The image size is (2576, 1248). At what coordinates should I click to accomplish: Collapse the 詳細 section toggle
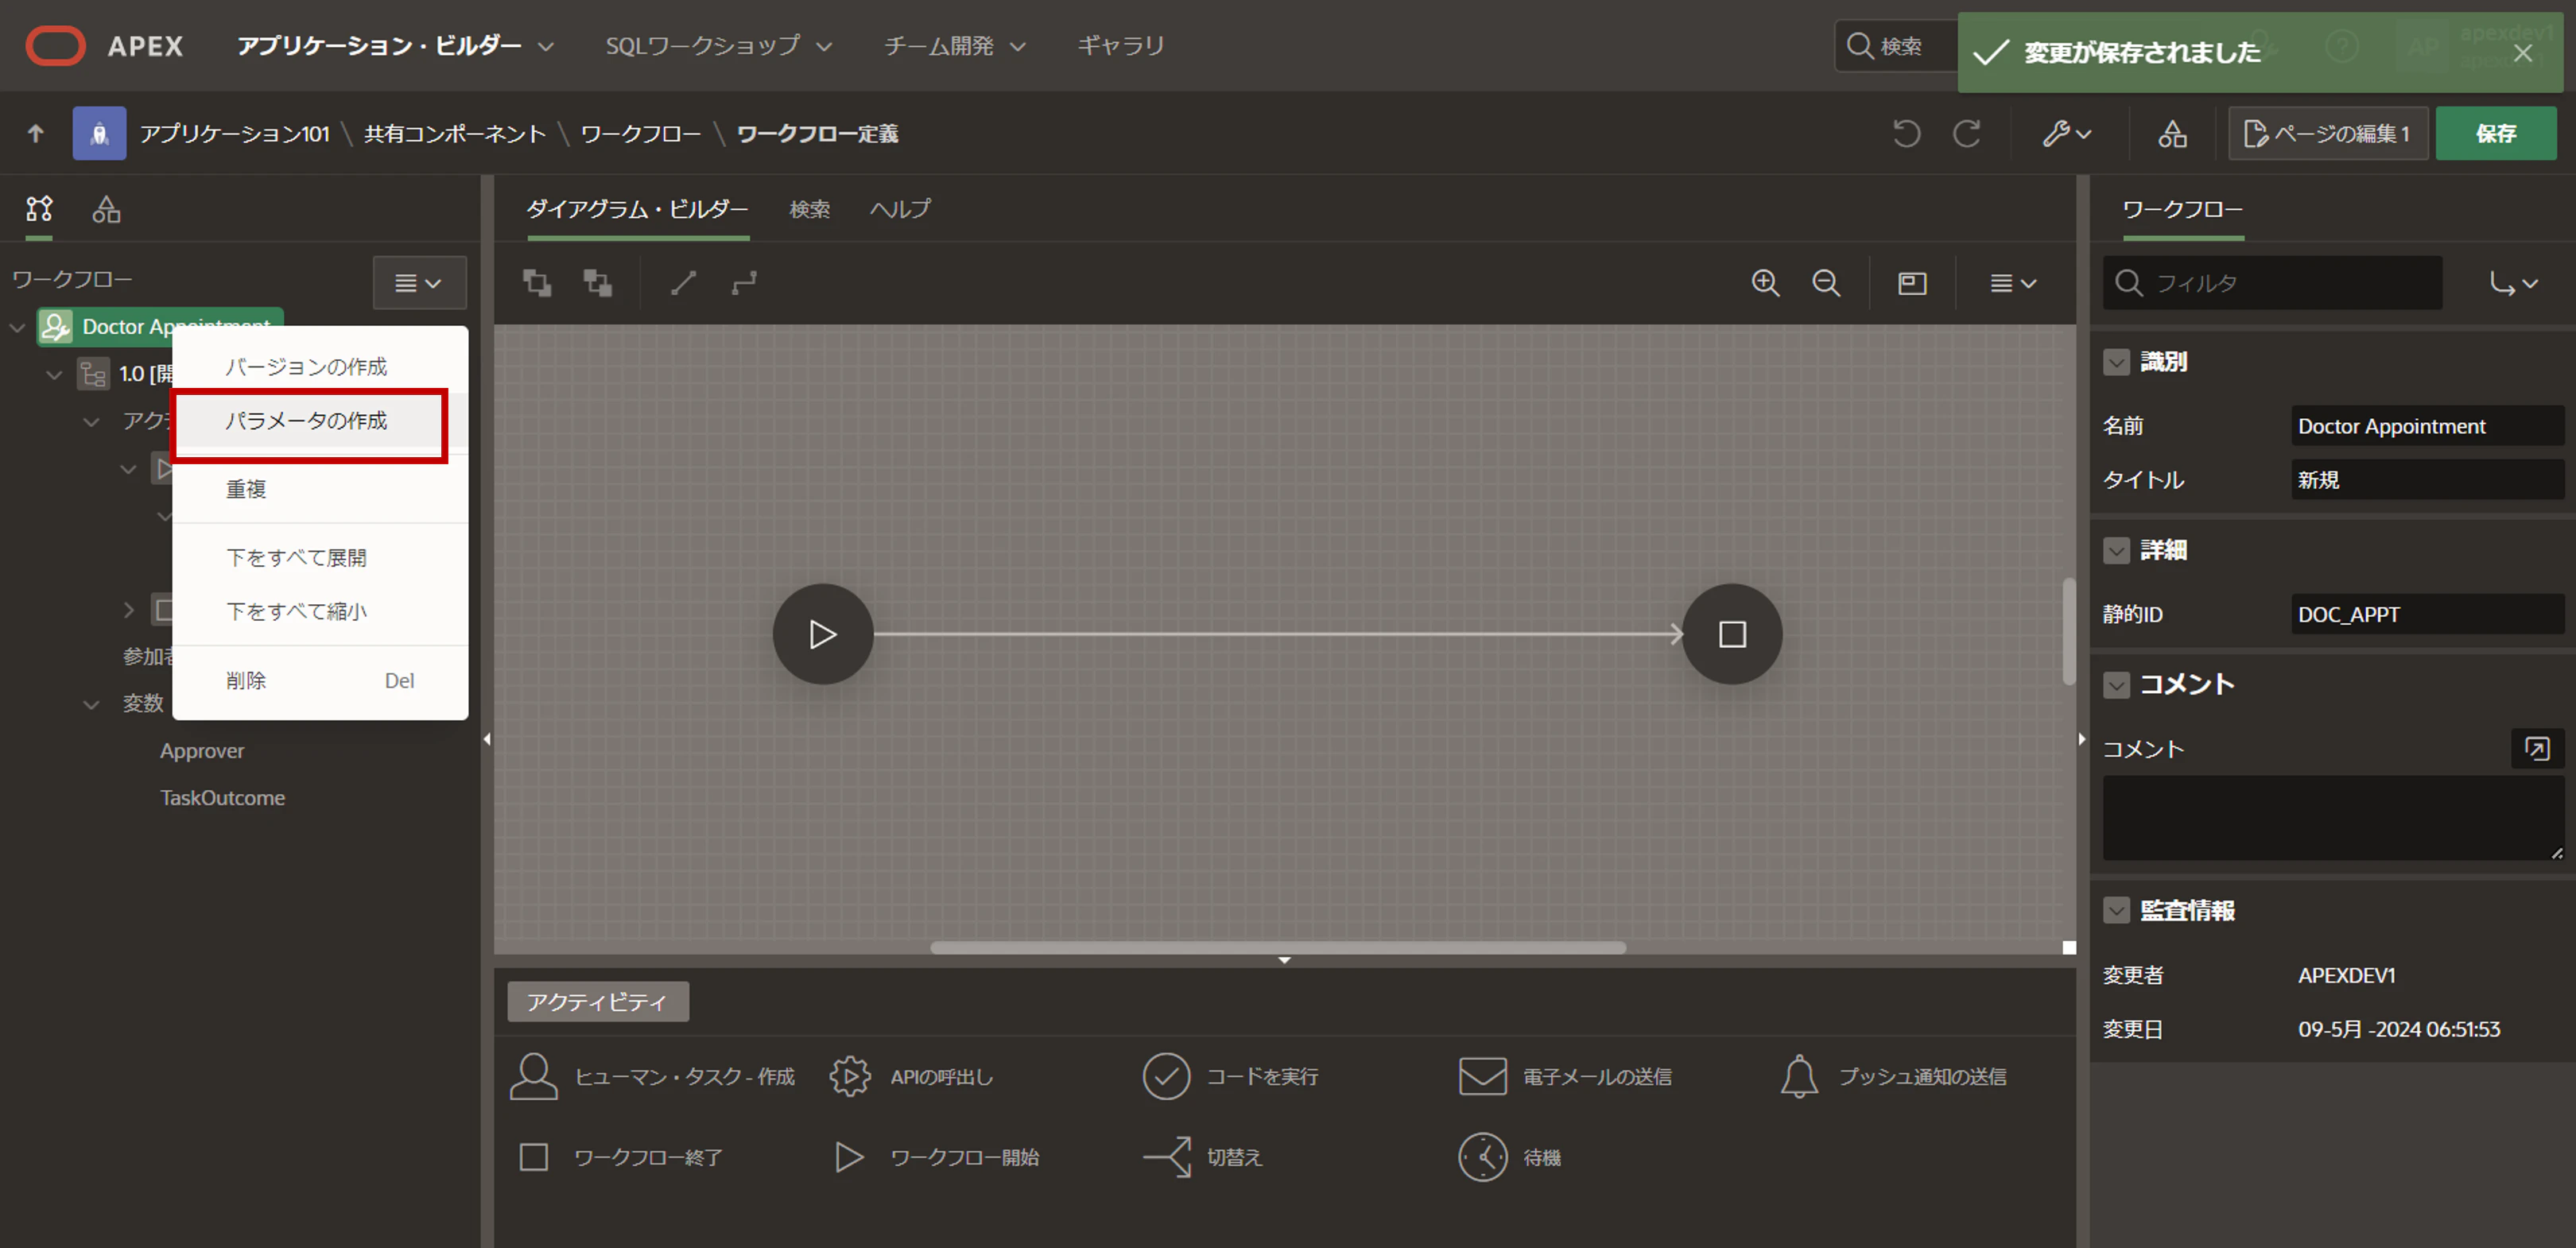tap(2116, 550)
